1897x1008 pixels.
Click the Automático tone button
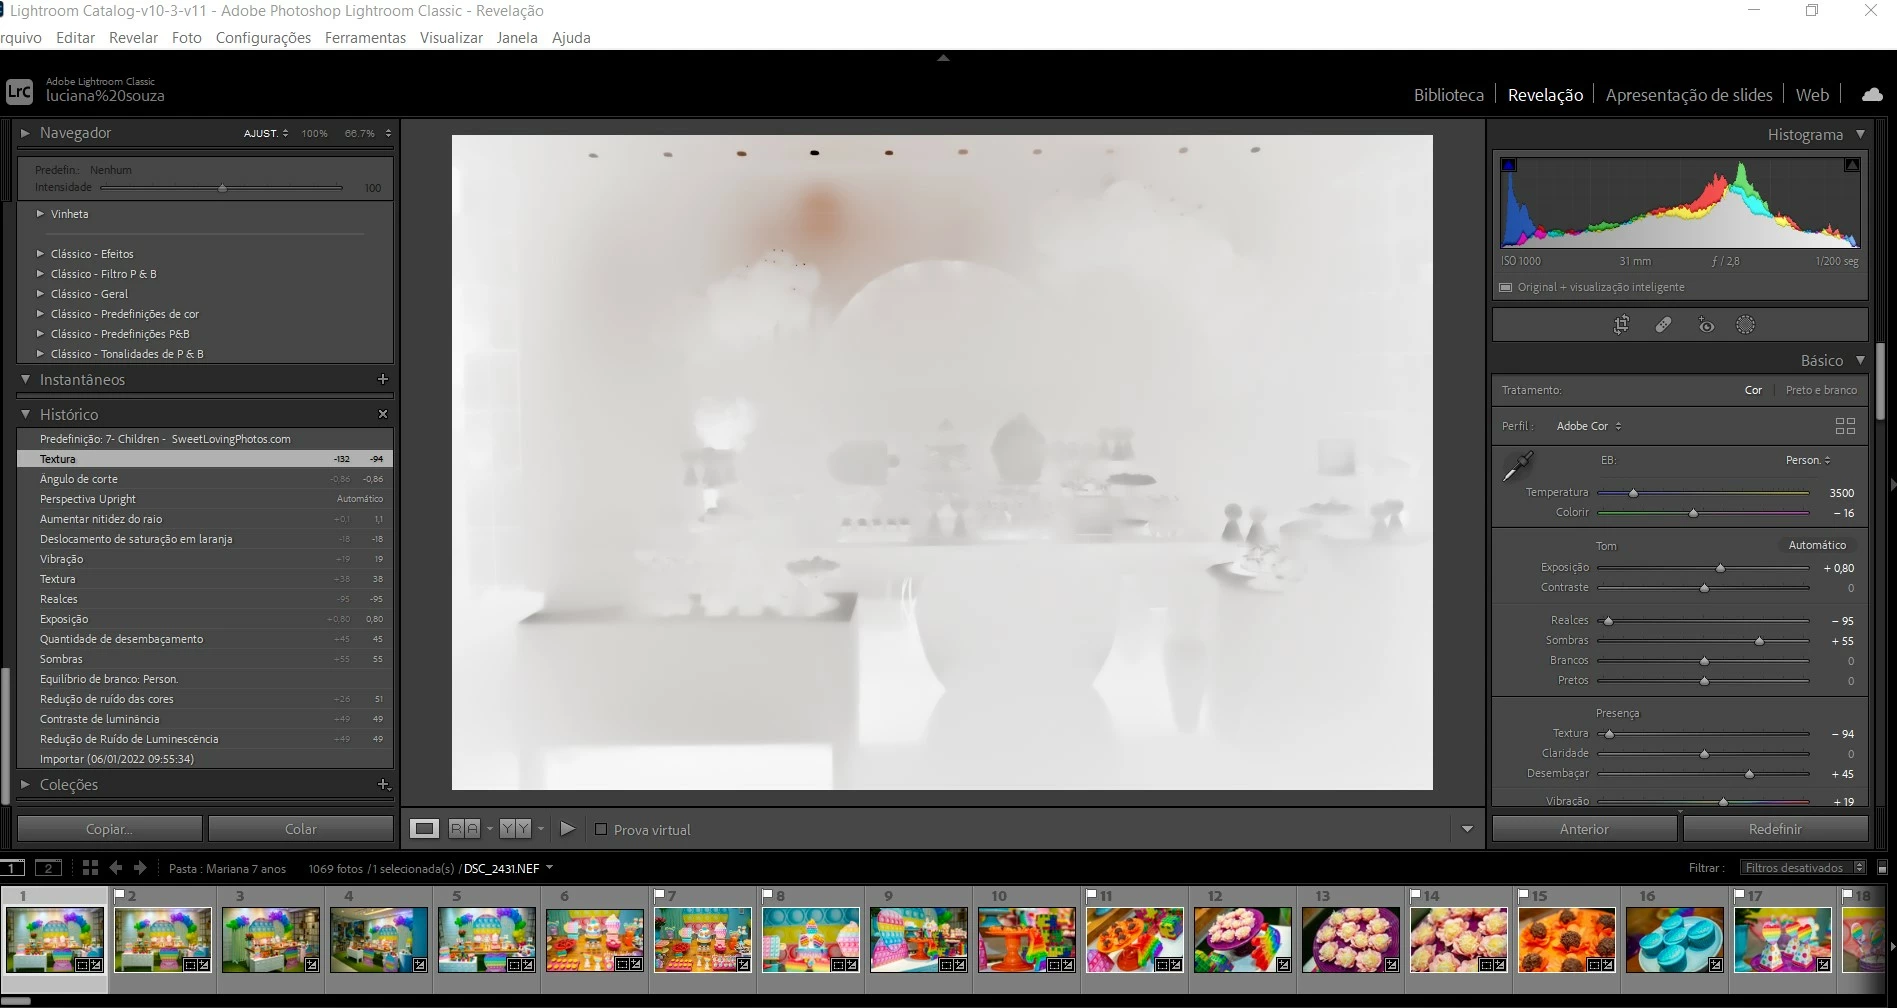[1817, 545]
